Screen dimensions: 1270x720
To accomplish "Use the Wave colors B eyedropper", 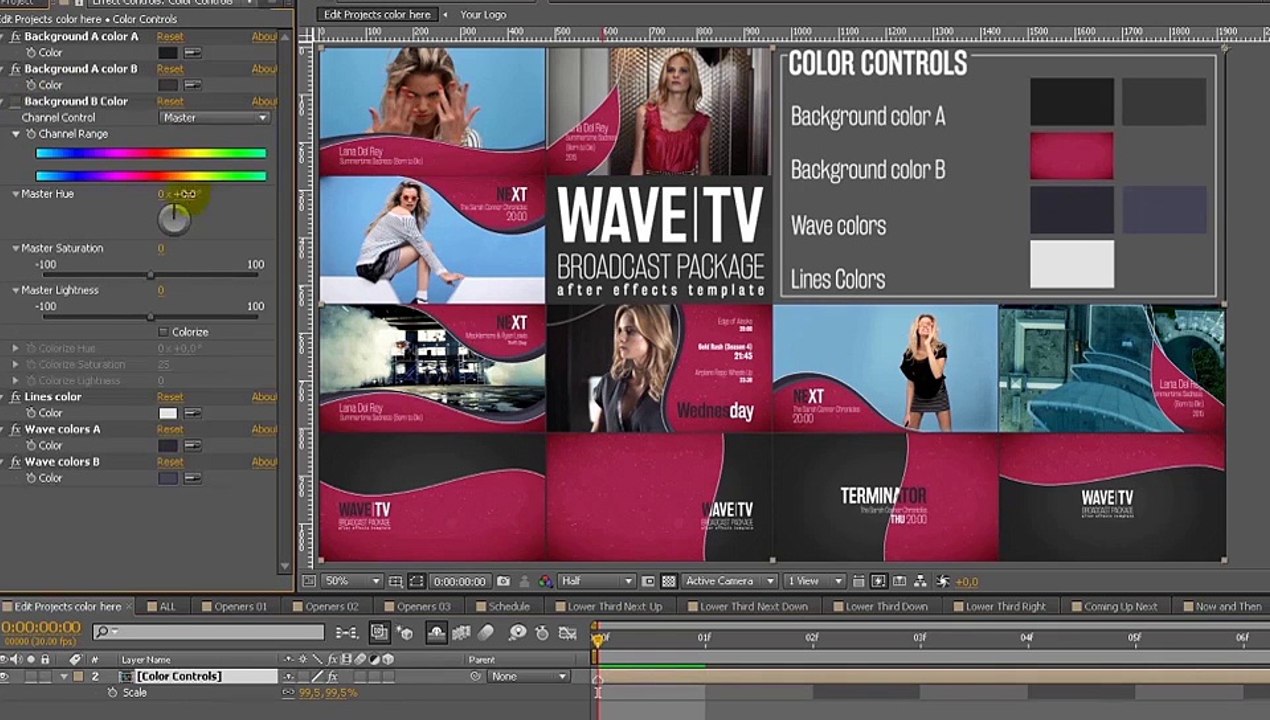I will [192, 478].
